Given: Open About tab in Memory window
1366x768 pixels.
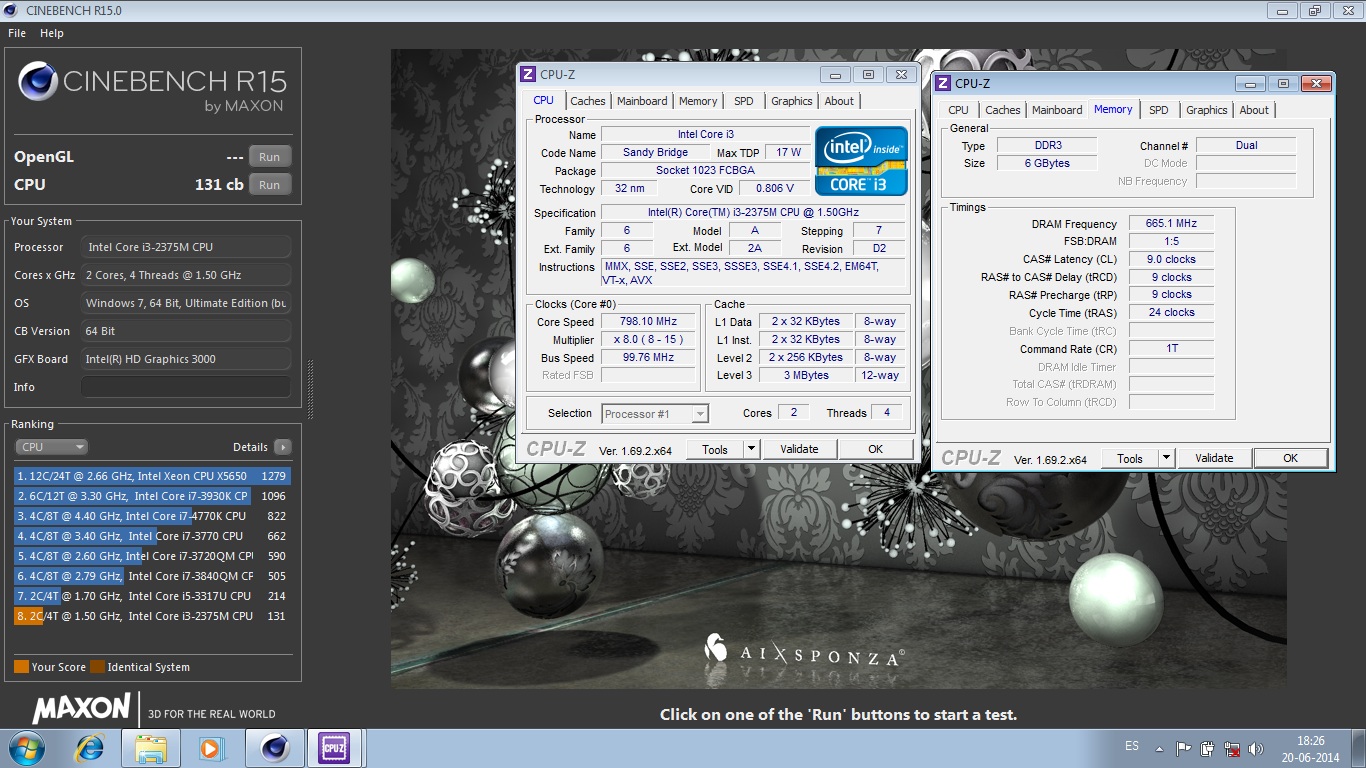Looking at the screenshot, I should click(x=1254, y=110).
